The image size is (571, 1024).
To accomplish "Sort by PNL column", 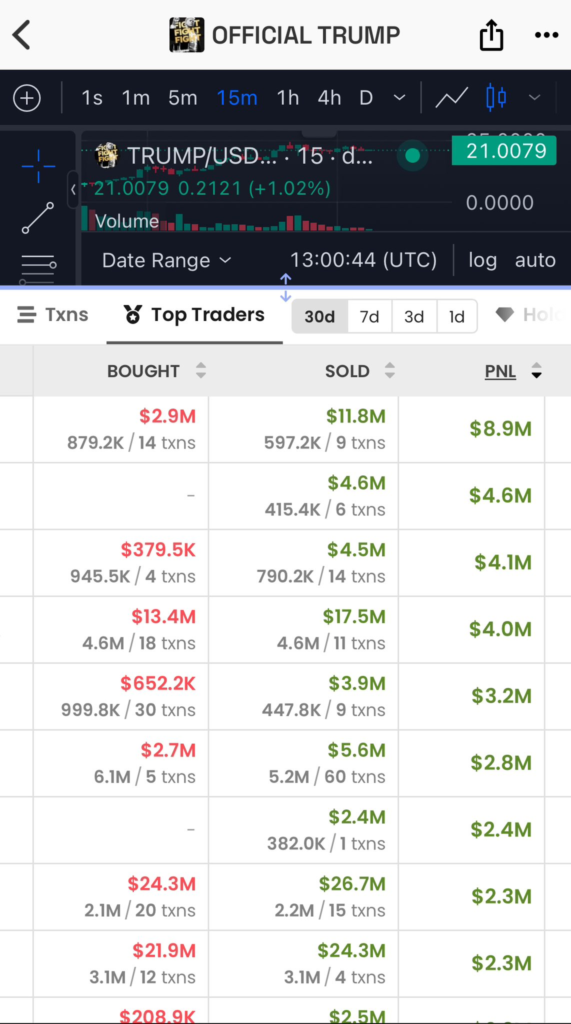I will 513,372.
